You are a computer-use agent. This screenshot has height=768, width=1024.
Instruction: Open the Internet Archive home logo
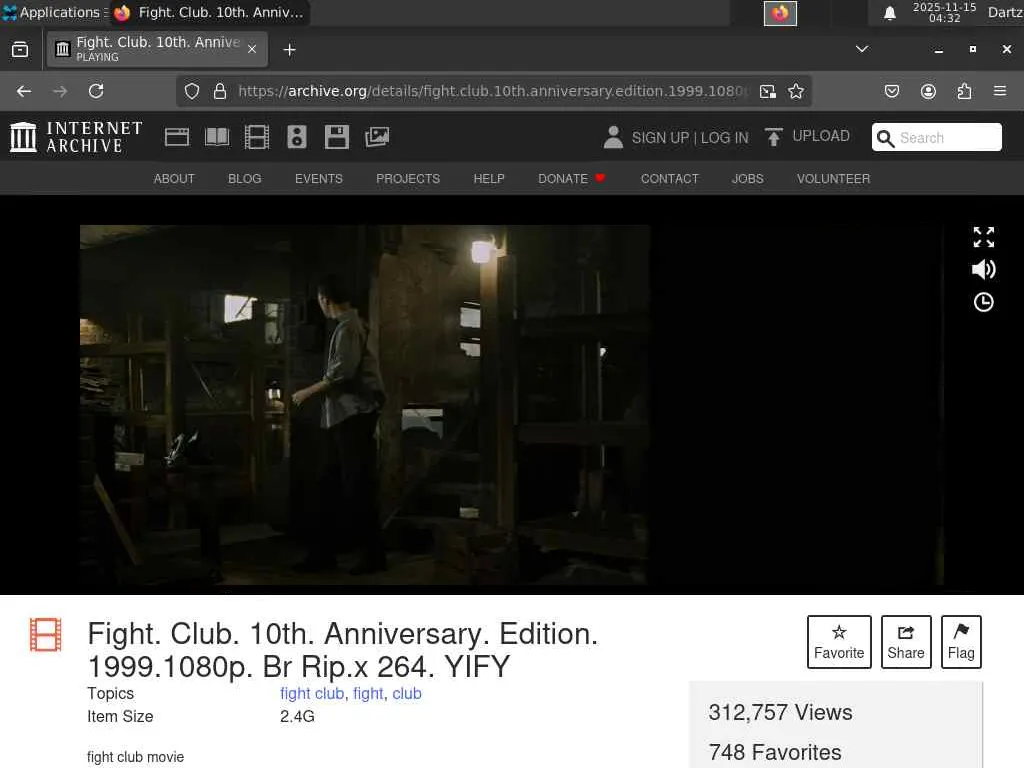76,137
